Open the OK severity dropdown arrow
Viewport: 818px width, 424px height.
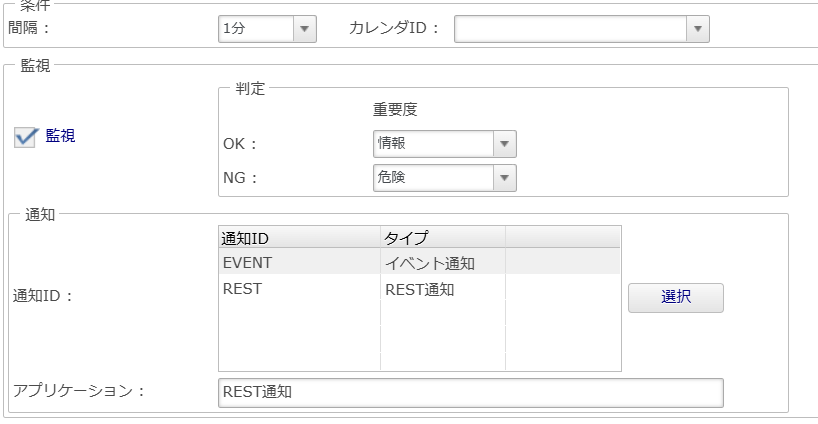pos(505,144)
